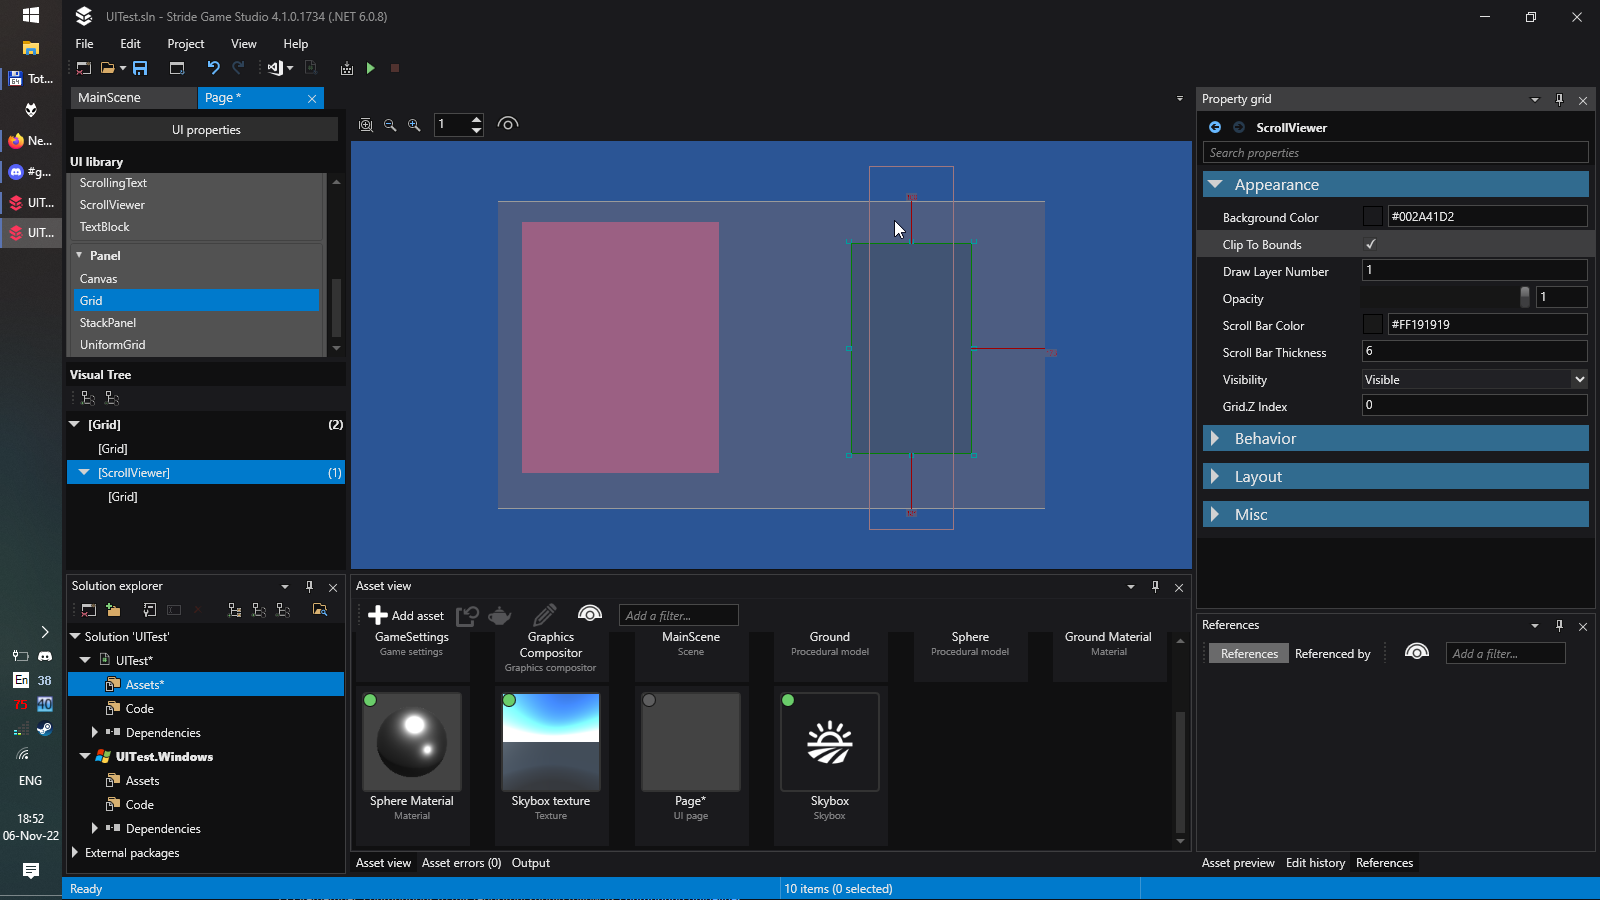Image resolution: width=1600 pixels, height=900 pixels.
Task: Click the new project icon in main toolbar
Action: [84, 68]
